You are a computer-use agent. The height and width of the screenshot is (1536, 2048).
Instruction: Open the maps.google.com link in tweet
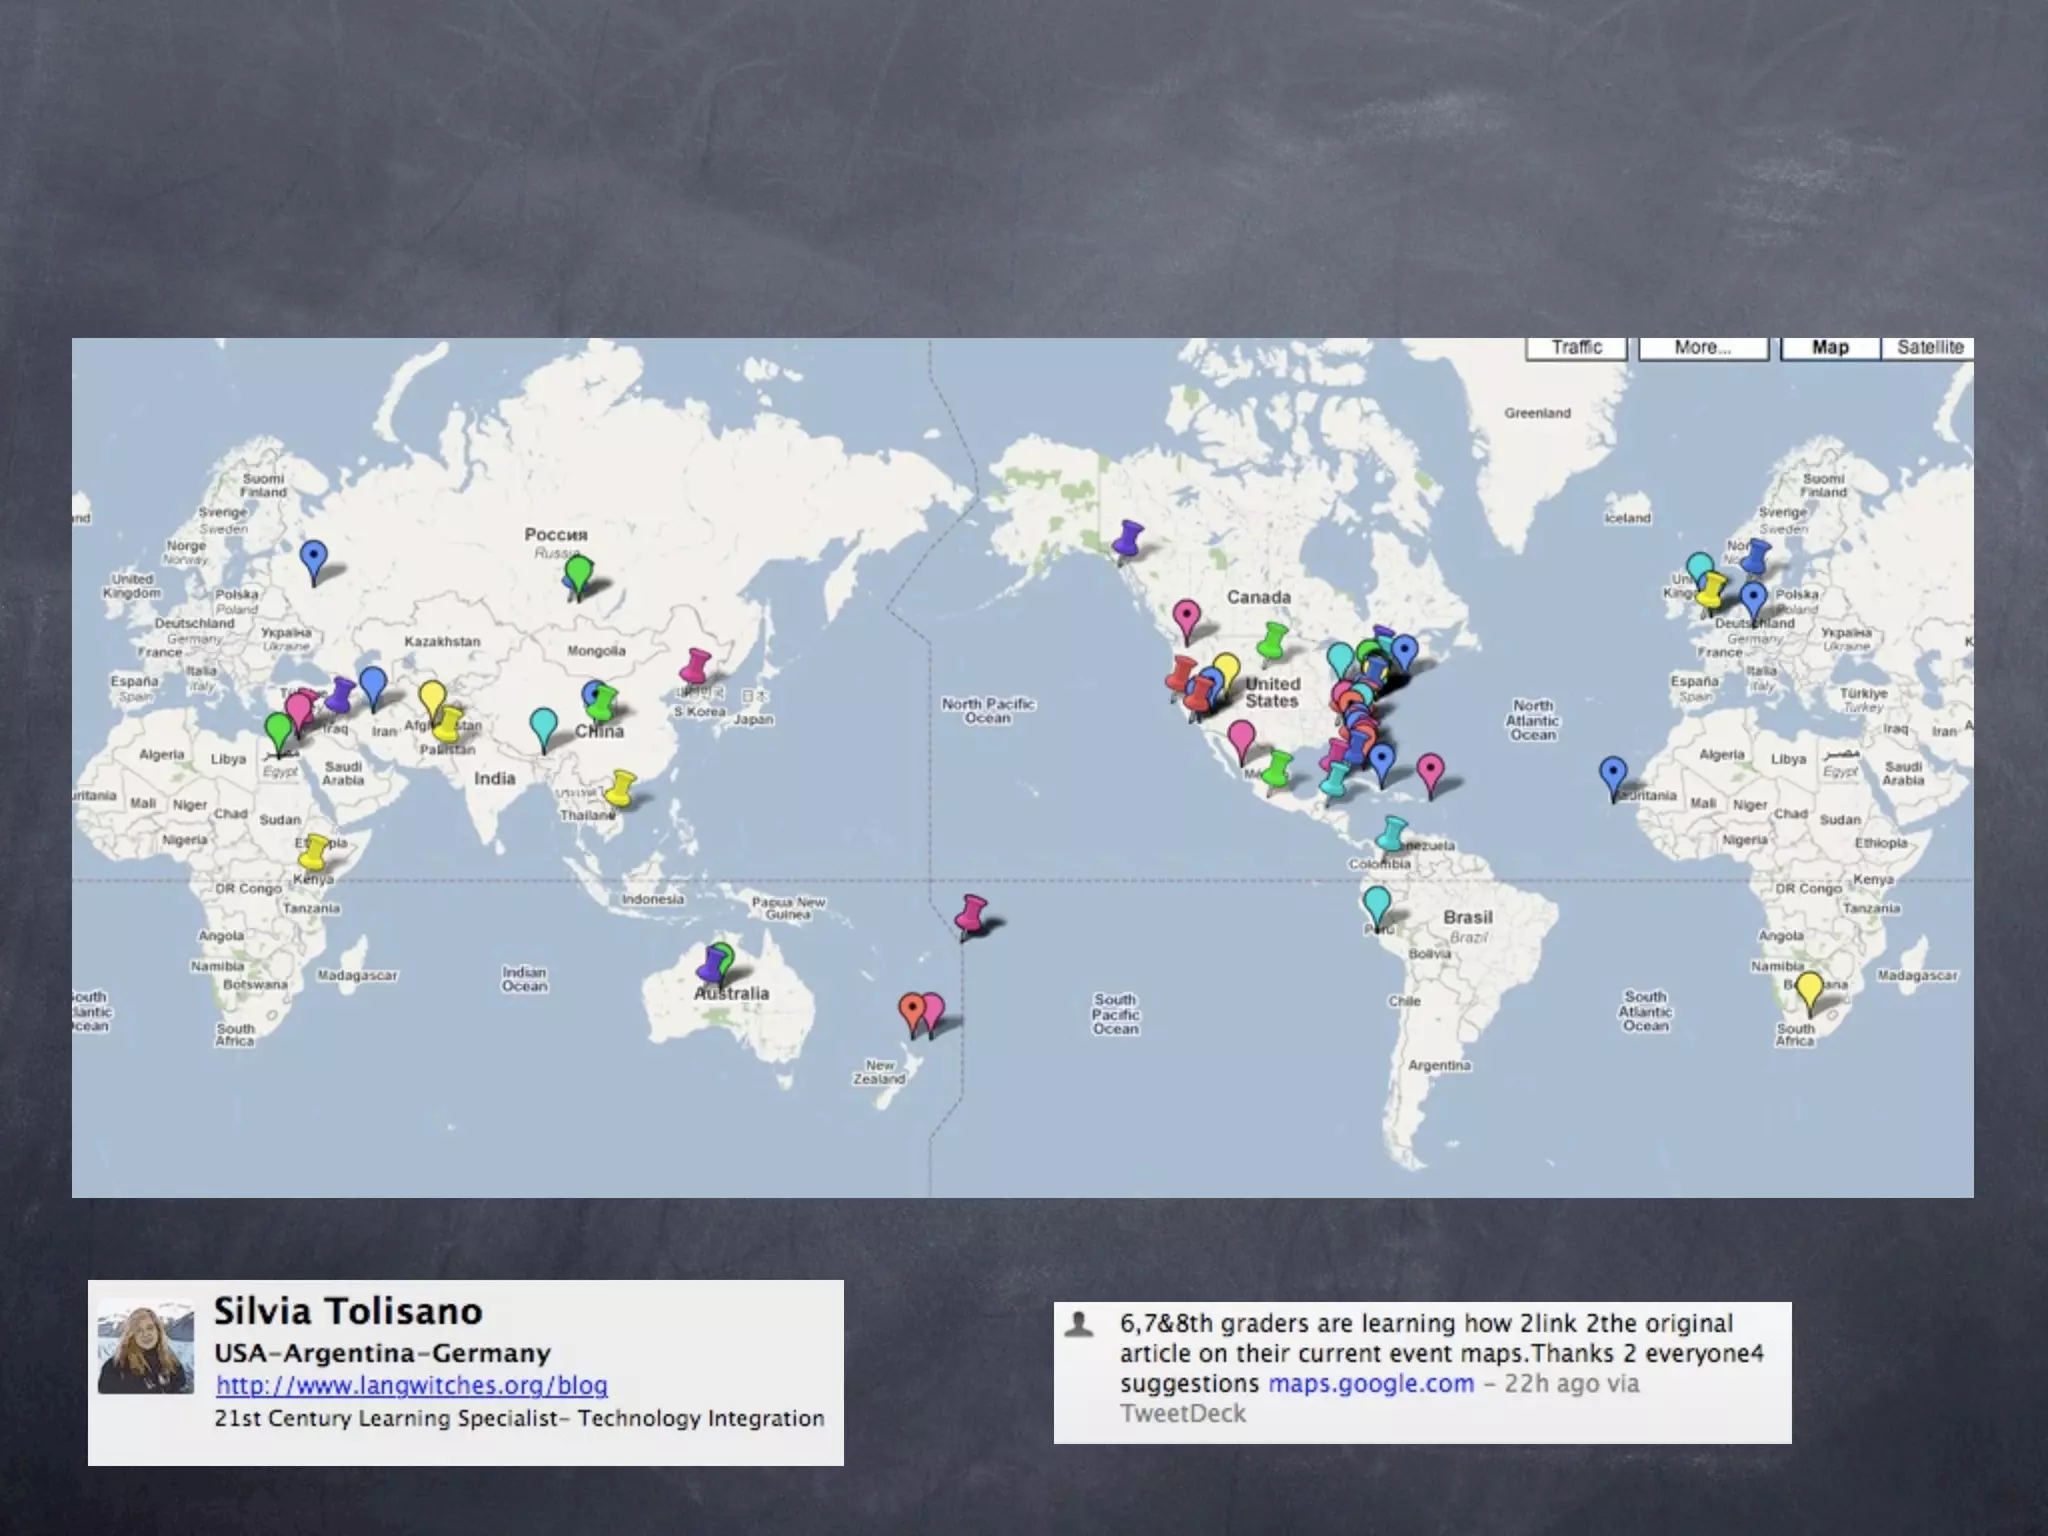(1371, 1383)
